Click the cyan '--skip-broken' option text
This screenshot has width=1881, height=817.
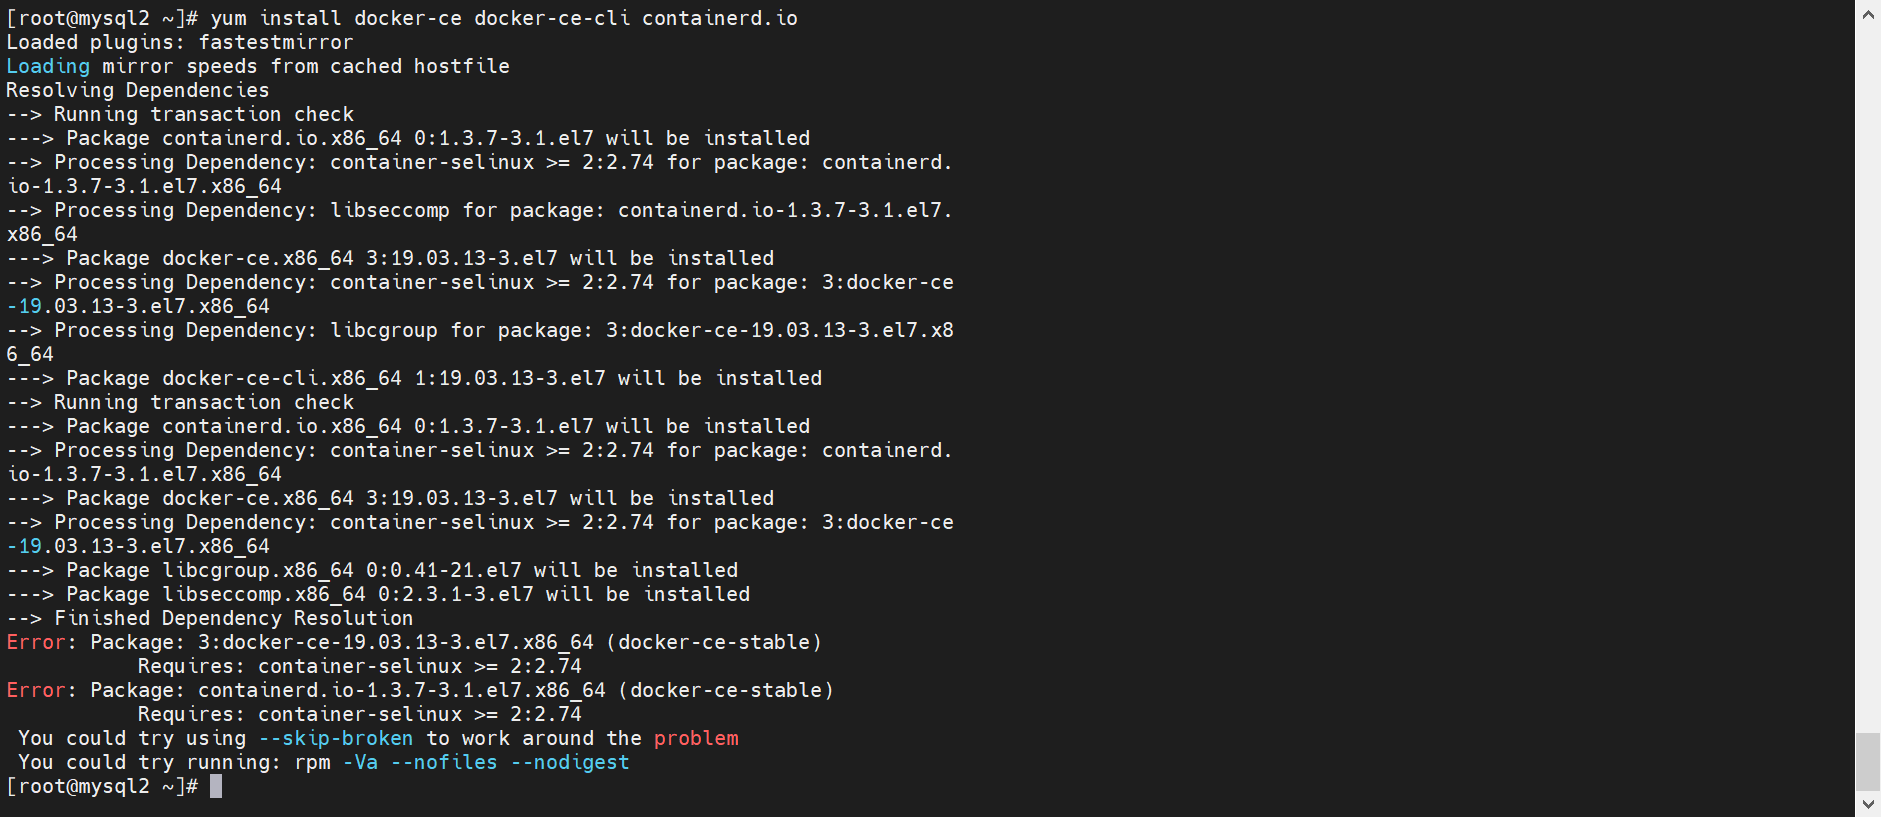(336, 738)
